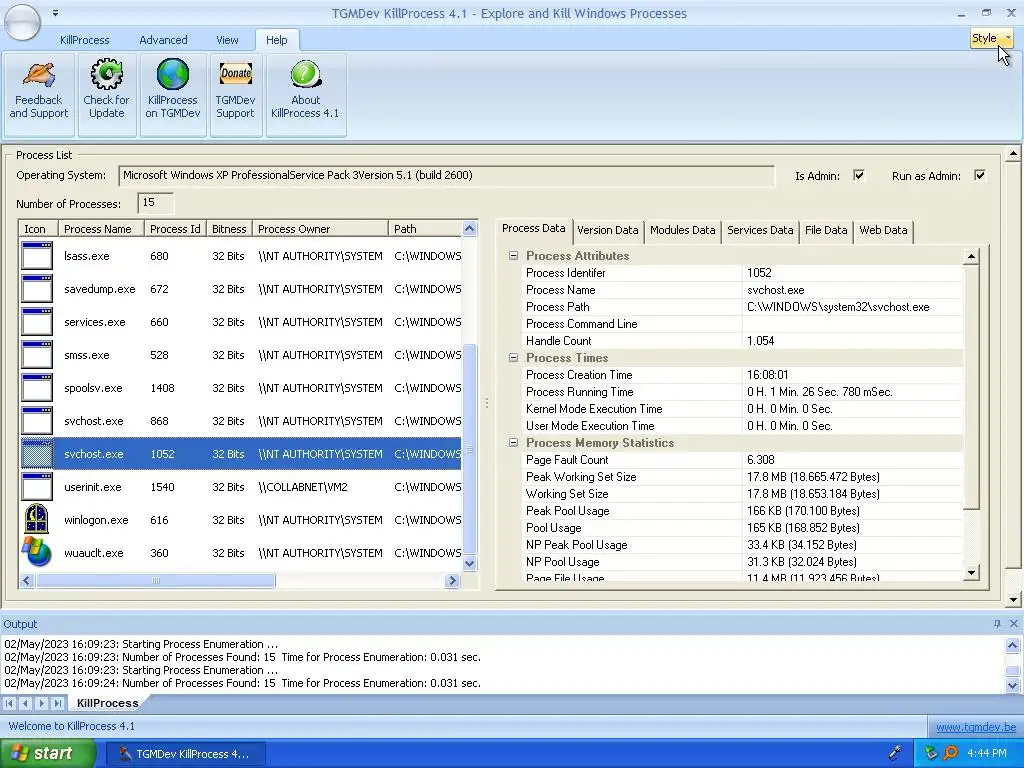This screenshot has height=768, width=1024.
Task: Click the wuauclt.exe Windows logo icon
Action: click(x=37, y=552)
